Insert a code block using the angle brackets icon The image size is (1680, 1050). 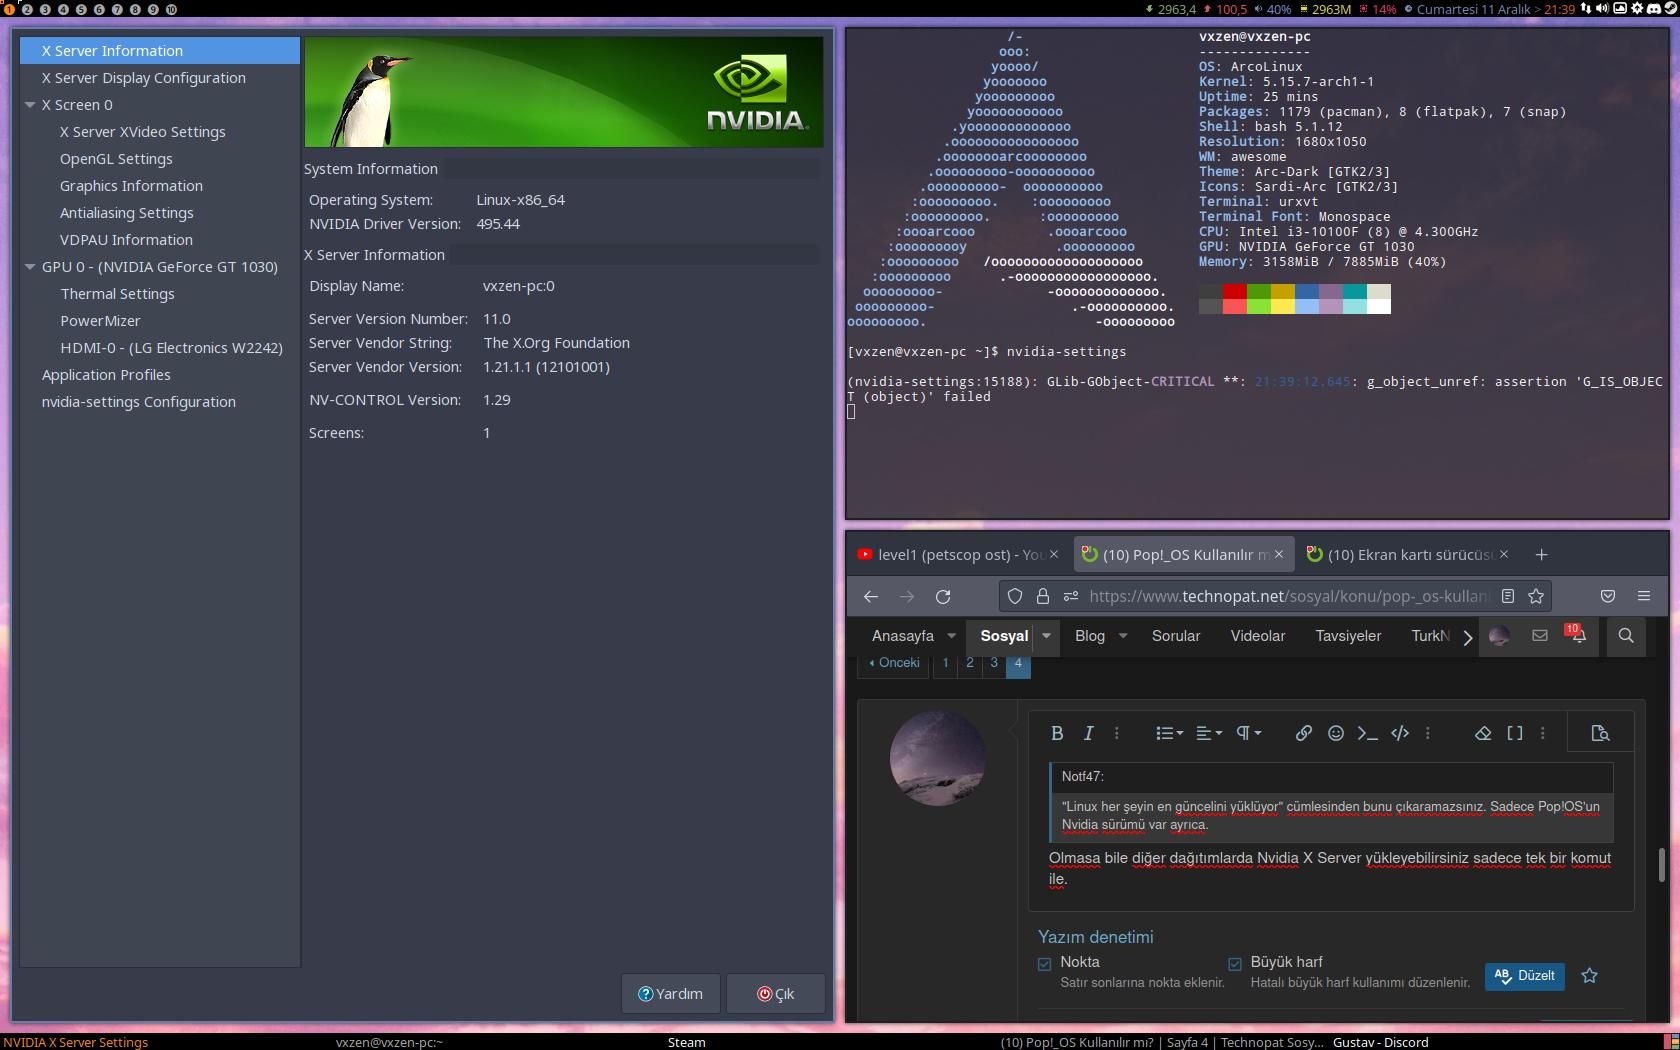1400,733
